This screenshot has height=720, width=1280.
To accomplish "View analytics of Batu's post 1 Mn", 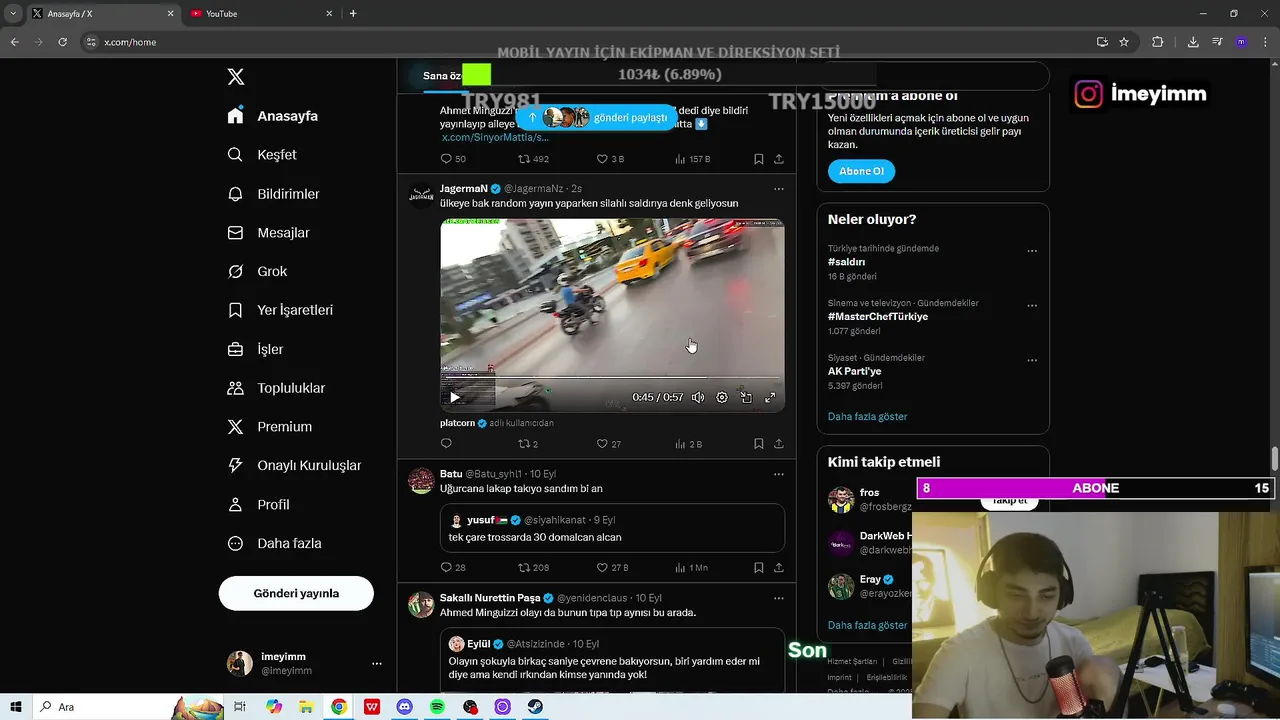I will pyautogui.click(x=691, y=567).
